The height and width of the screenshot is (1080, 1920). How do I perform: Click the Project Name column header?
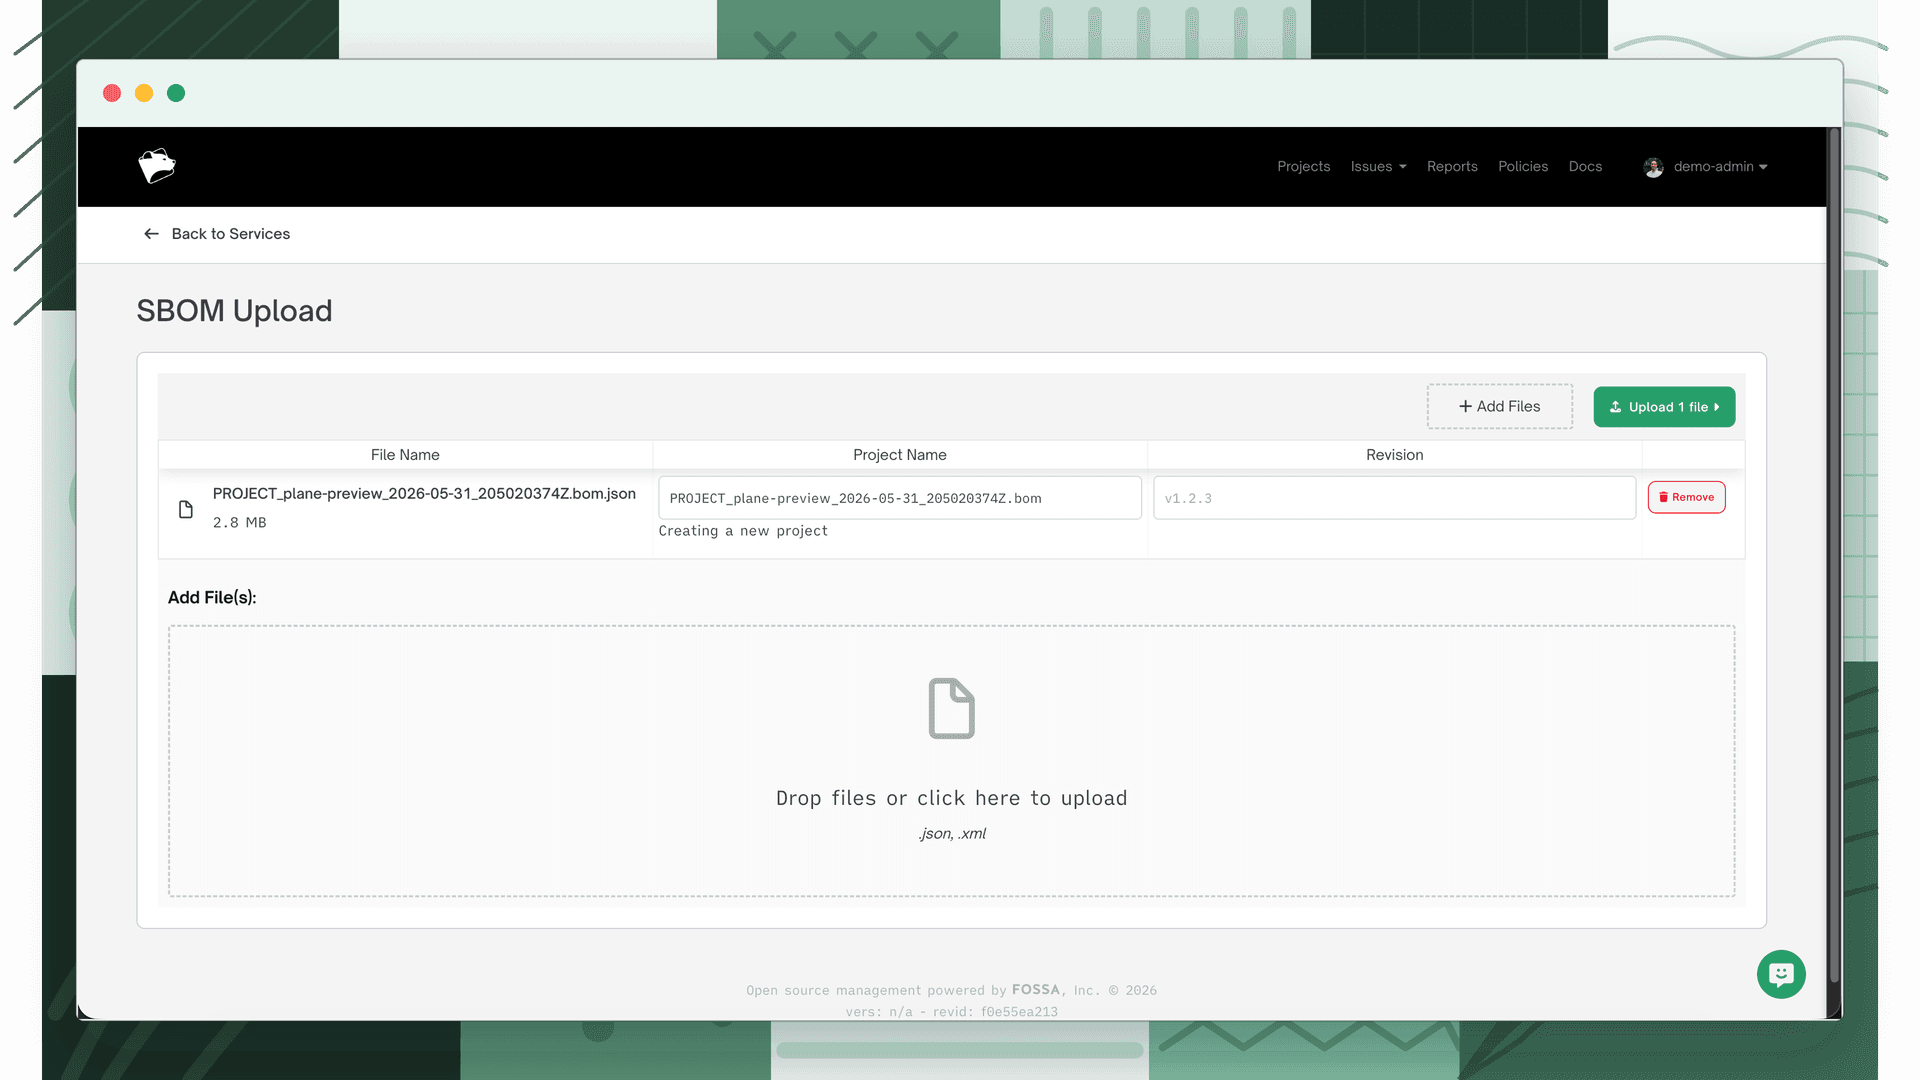tap(899, 455)
